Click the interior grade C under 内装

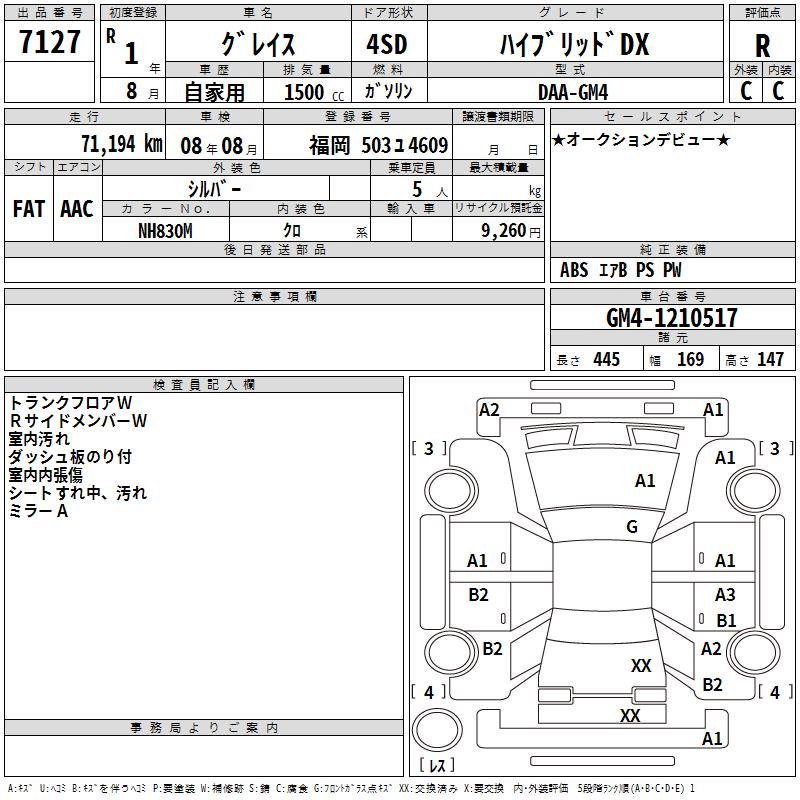779,91
